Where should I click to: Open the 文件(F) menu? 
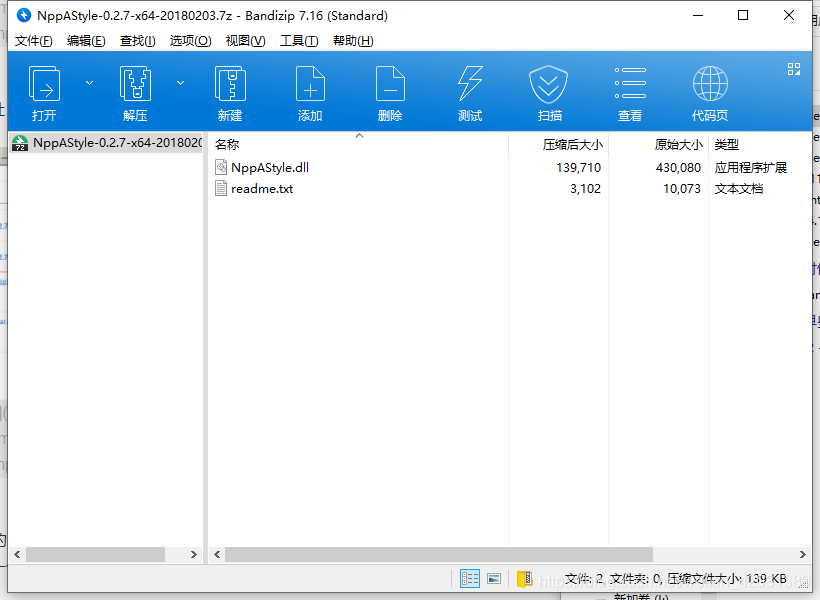33,41
